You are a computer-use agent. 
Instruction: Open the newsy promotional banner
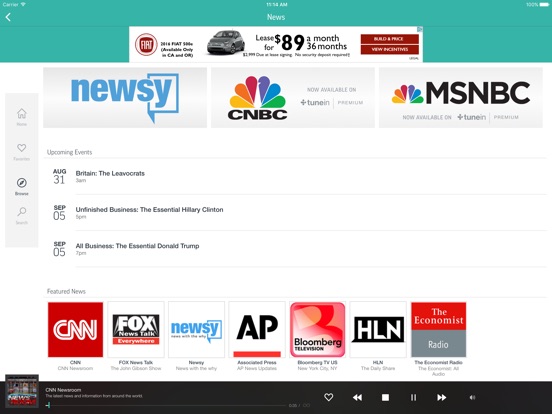tap(125, 98)
